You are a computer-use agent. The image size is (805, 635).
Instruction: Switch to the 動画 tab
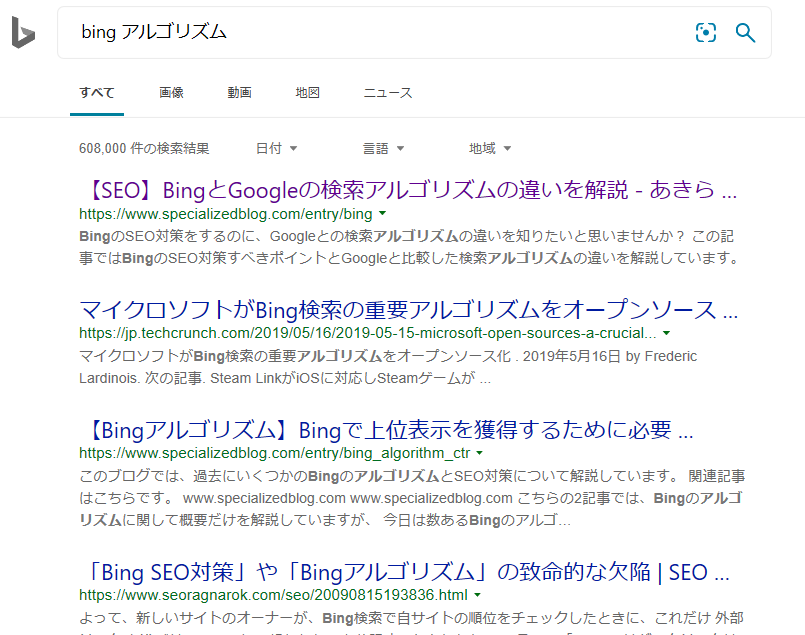239,93
